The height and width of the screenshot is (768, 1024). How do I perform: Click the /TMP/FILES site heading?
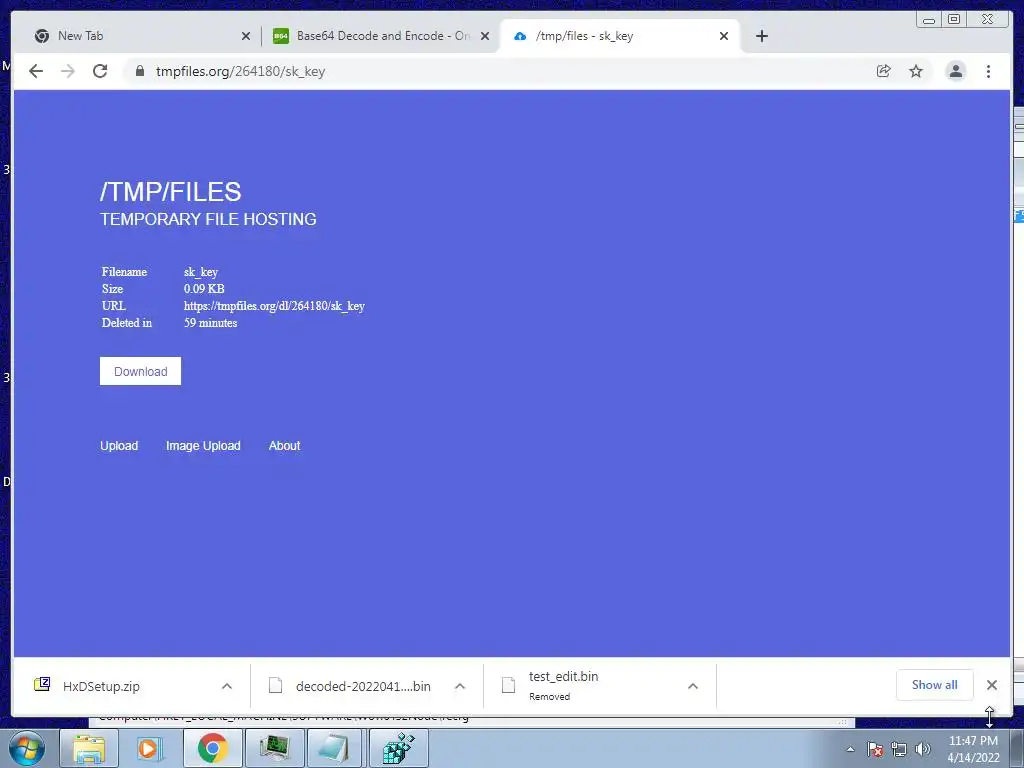(170, 192)
